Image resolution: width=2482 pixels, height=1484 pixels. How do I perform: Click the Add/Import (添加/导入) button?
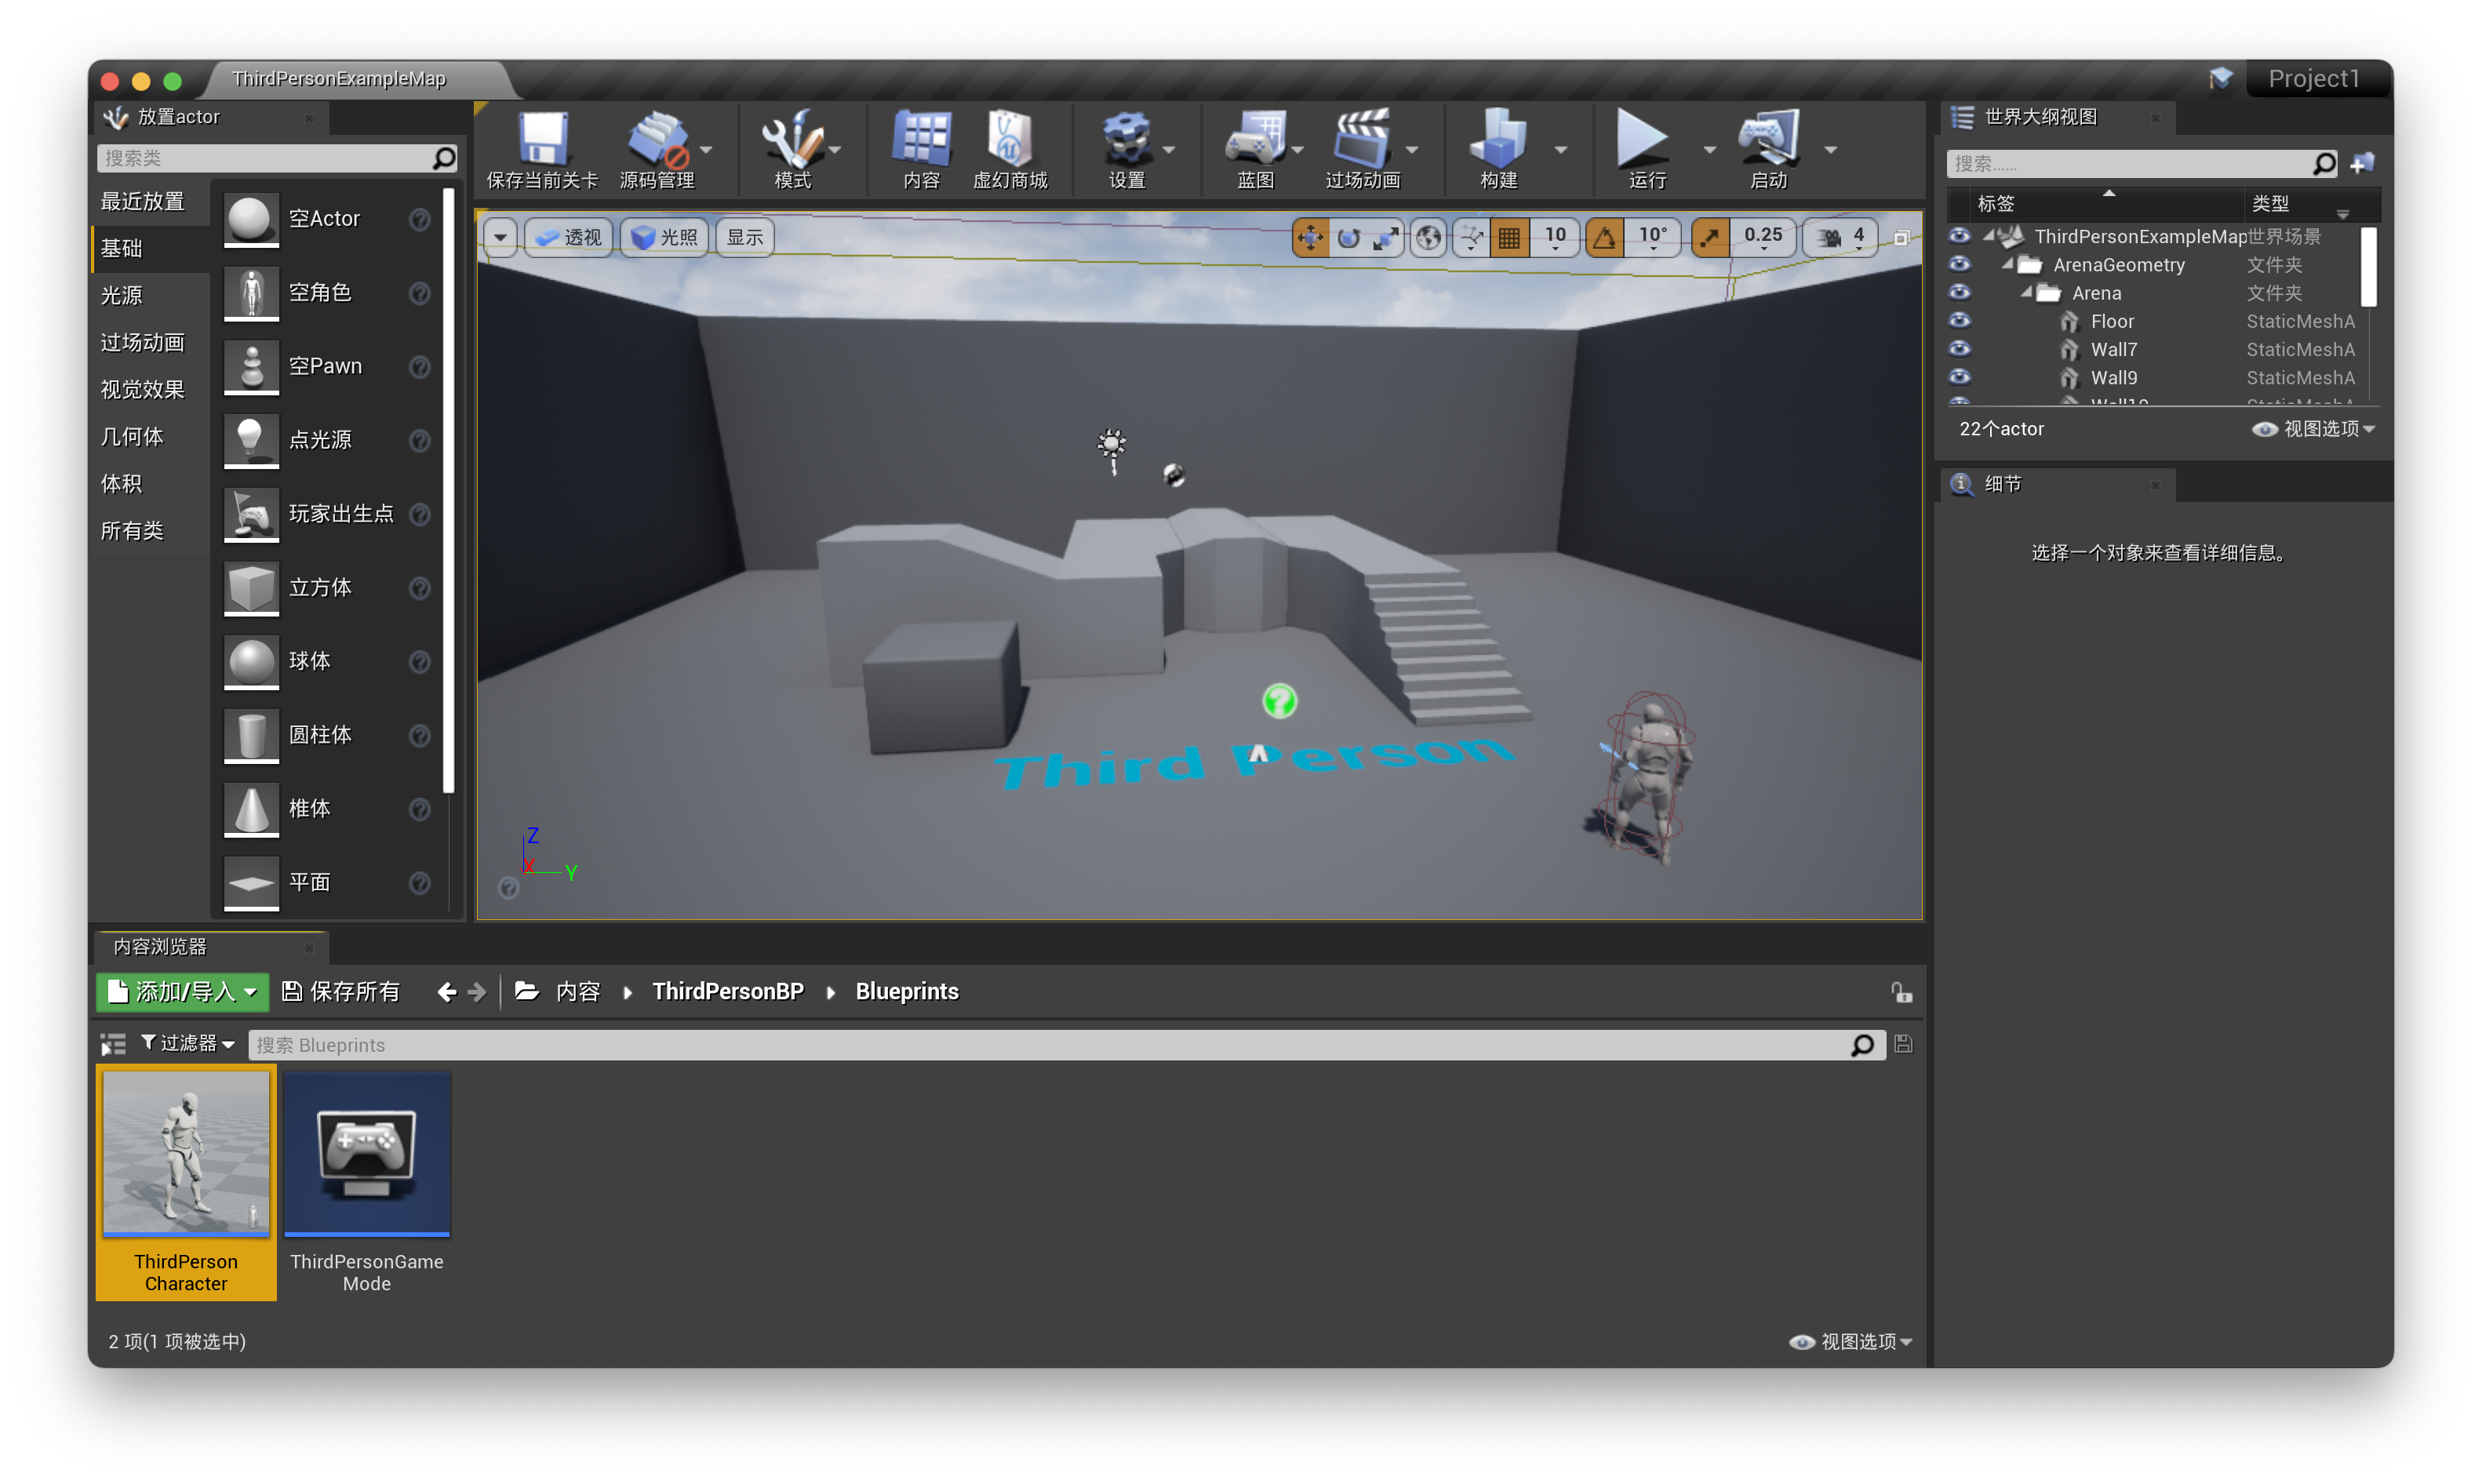click(182, 991)
